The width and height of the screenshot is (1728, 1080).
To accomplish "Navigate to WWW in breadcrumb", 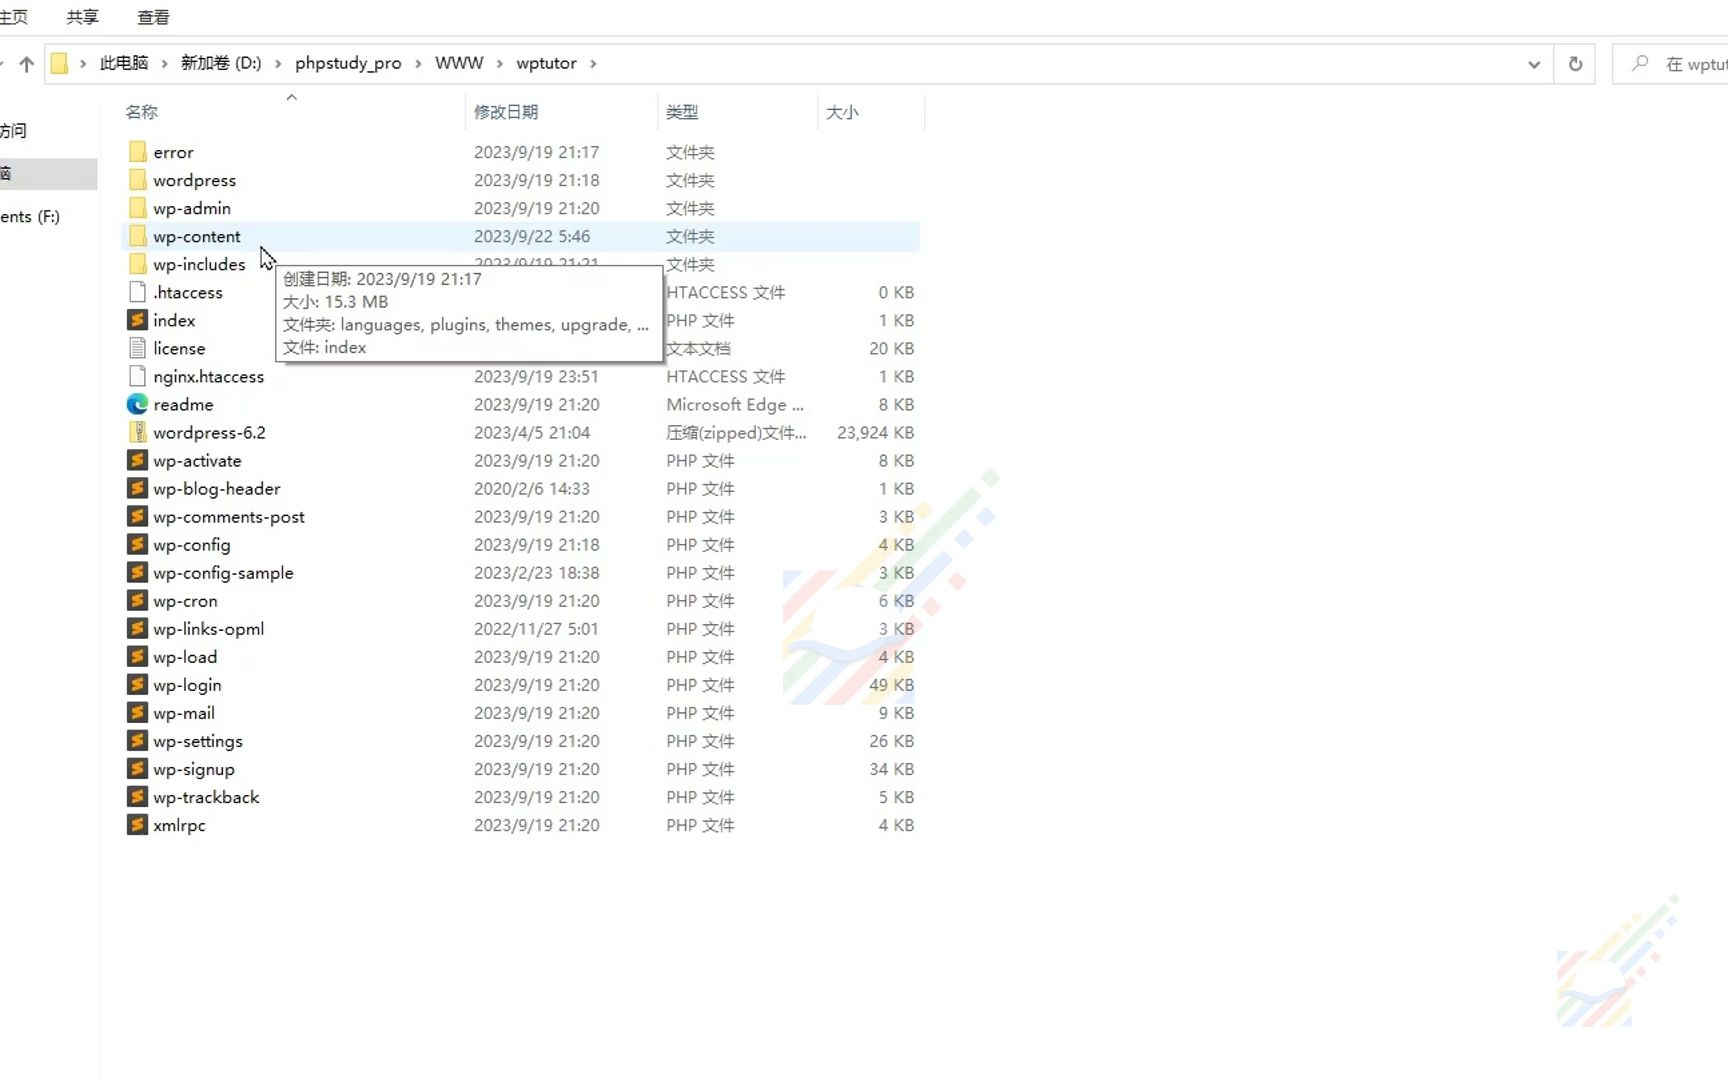I will coord(459,63).
